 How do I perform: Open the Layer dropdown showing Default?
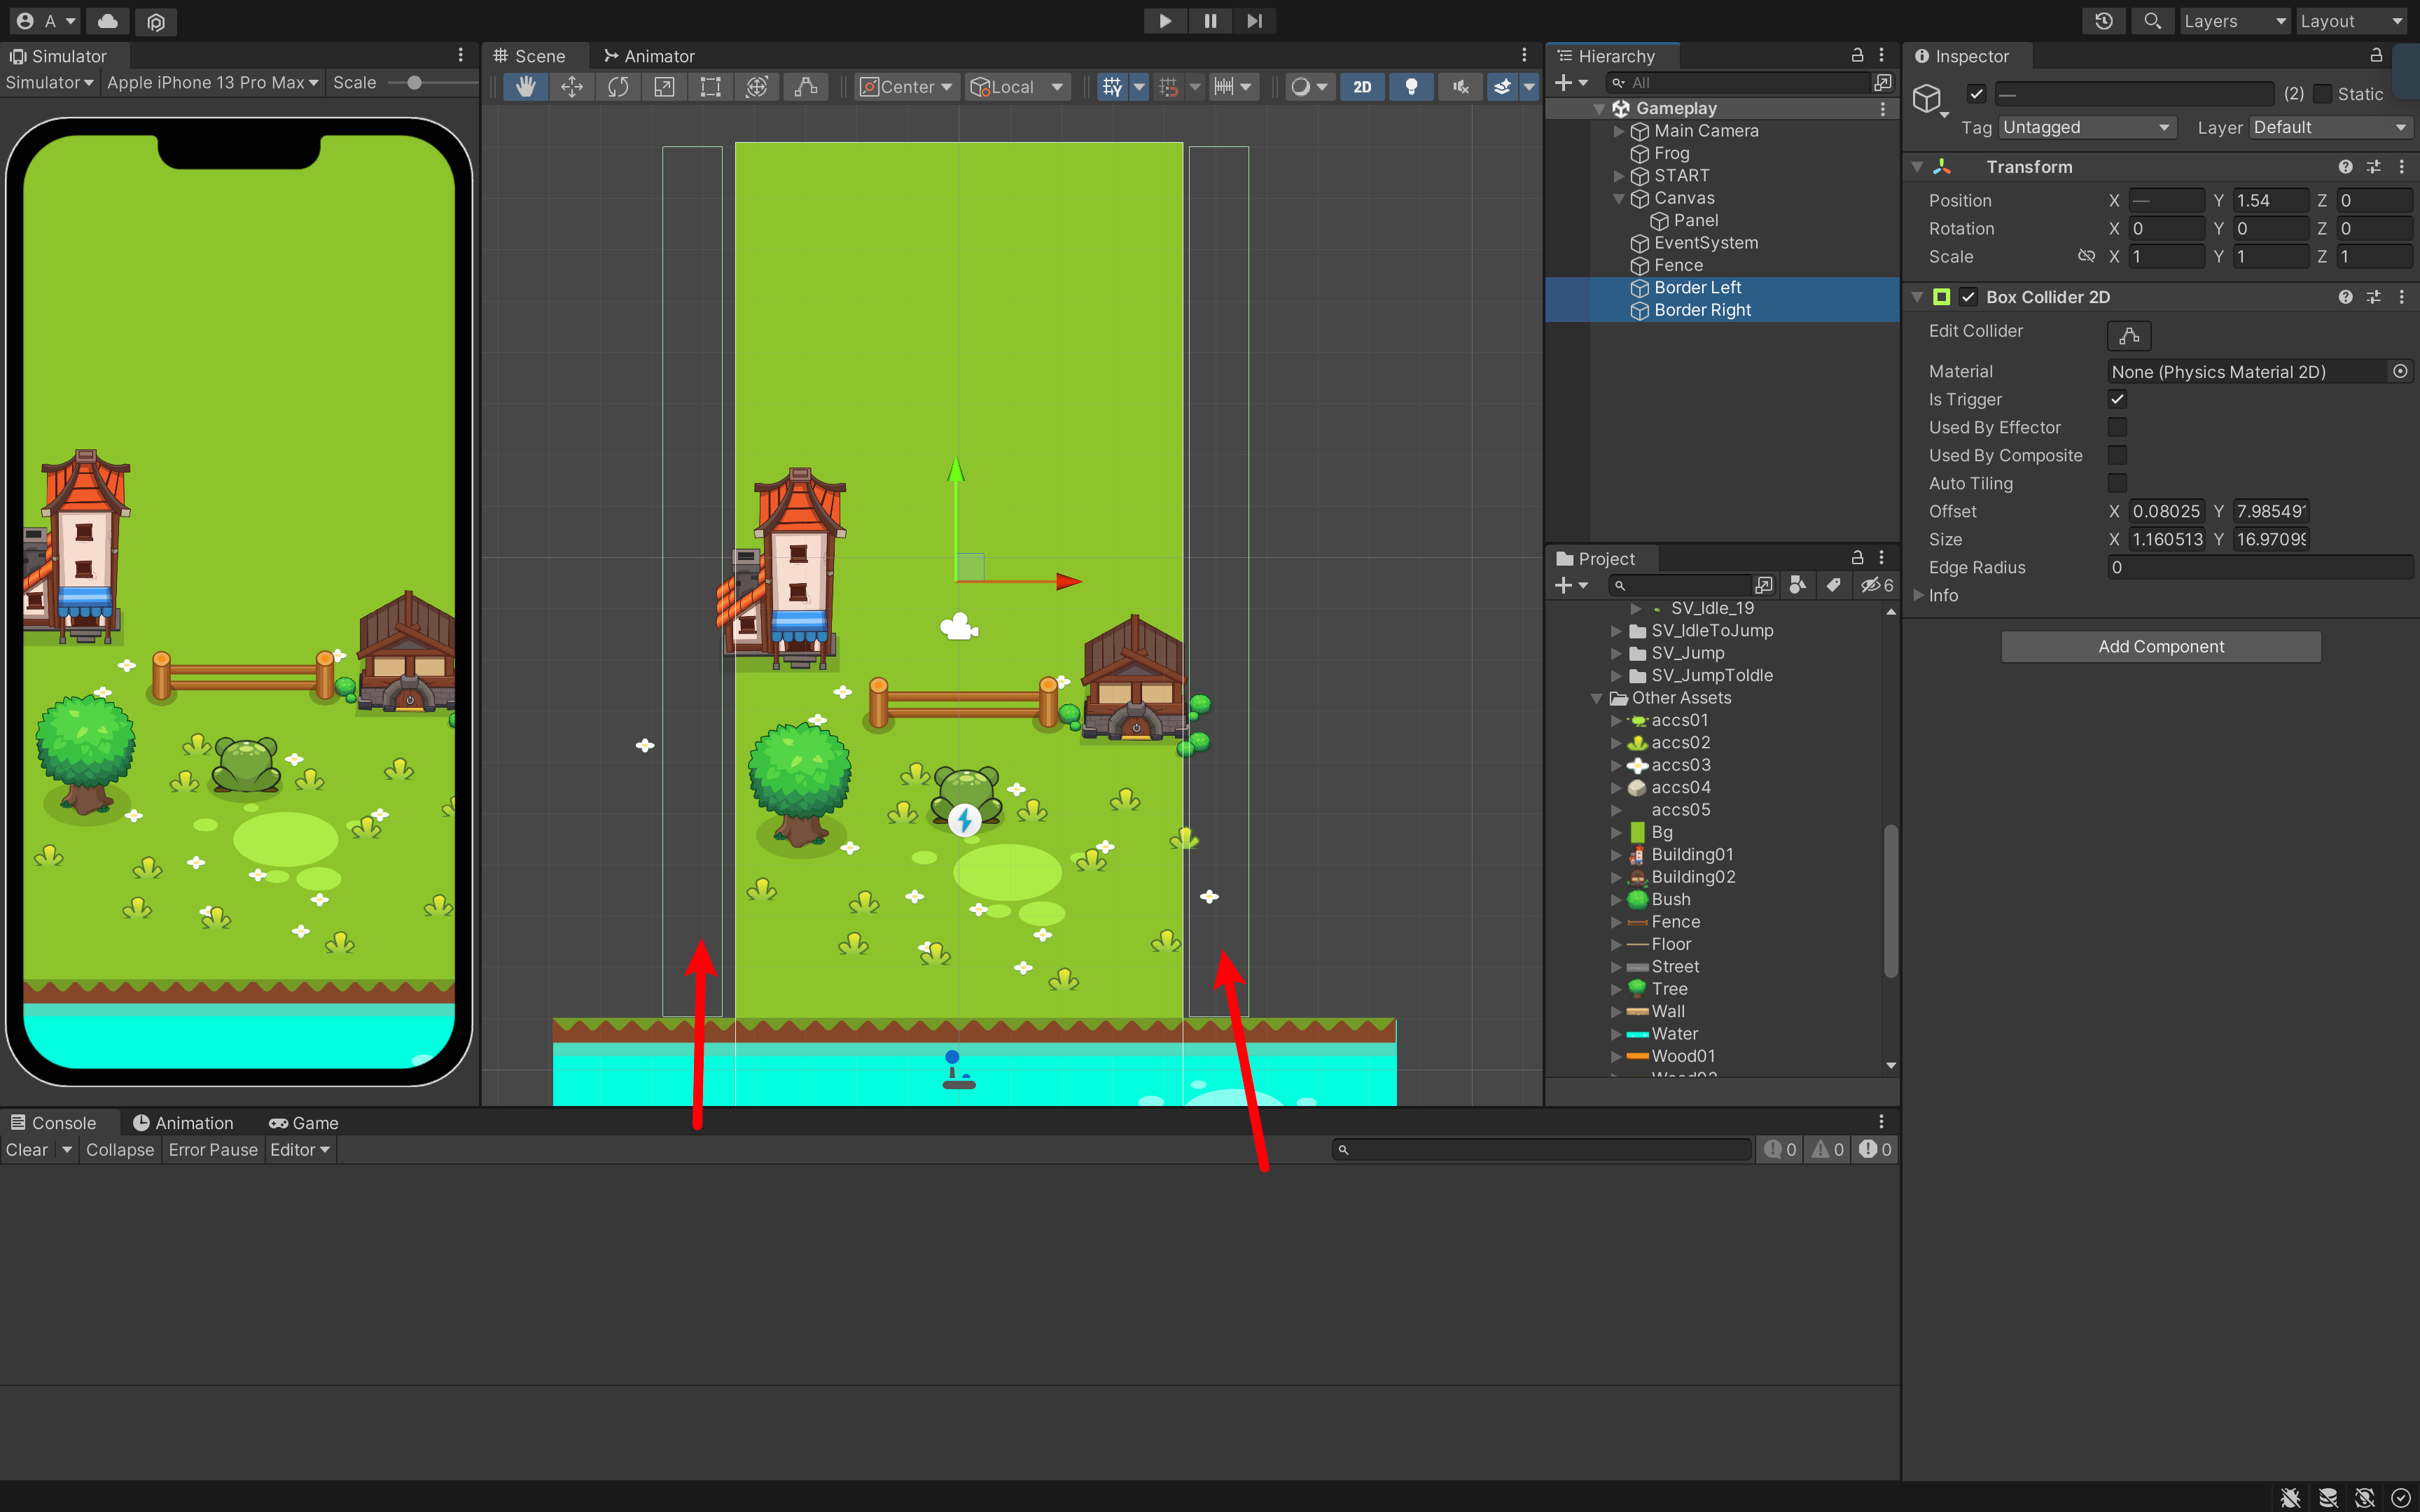click(x=2330, y=127)
